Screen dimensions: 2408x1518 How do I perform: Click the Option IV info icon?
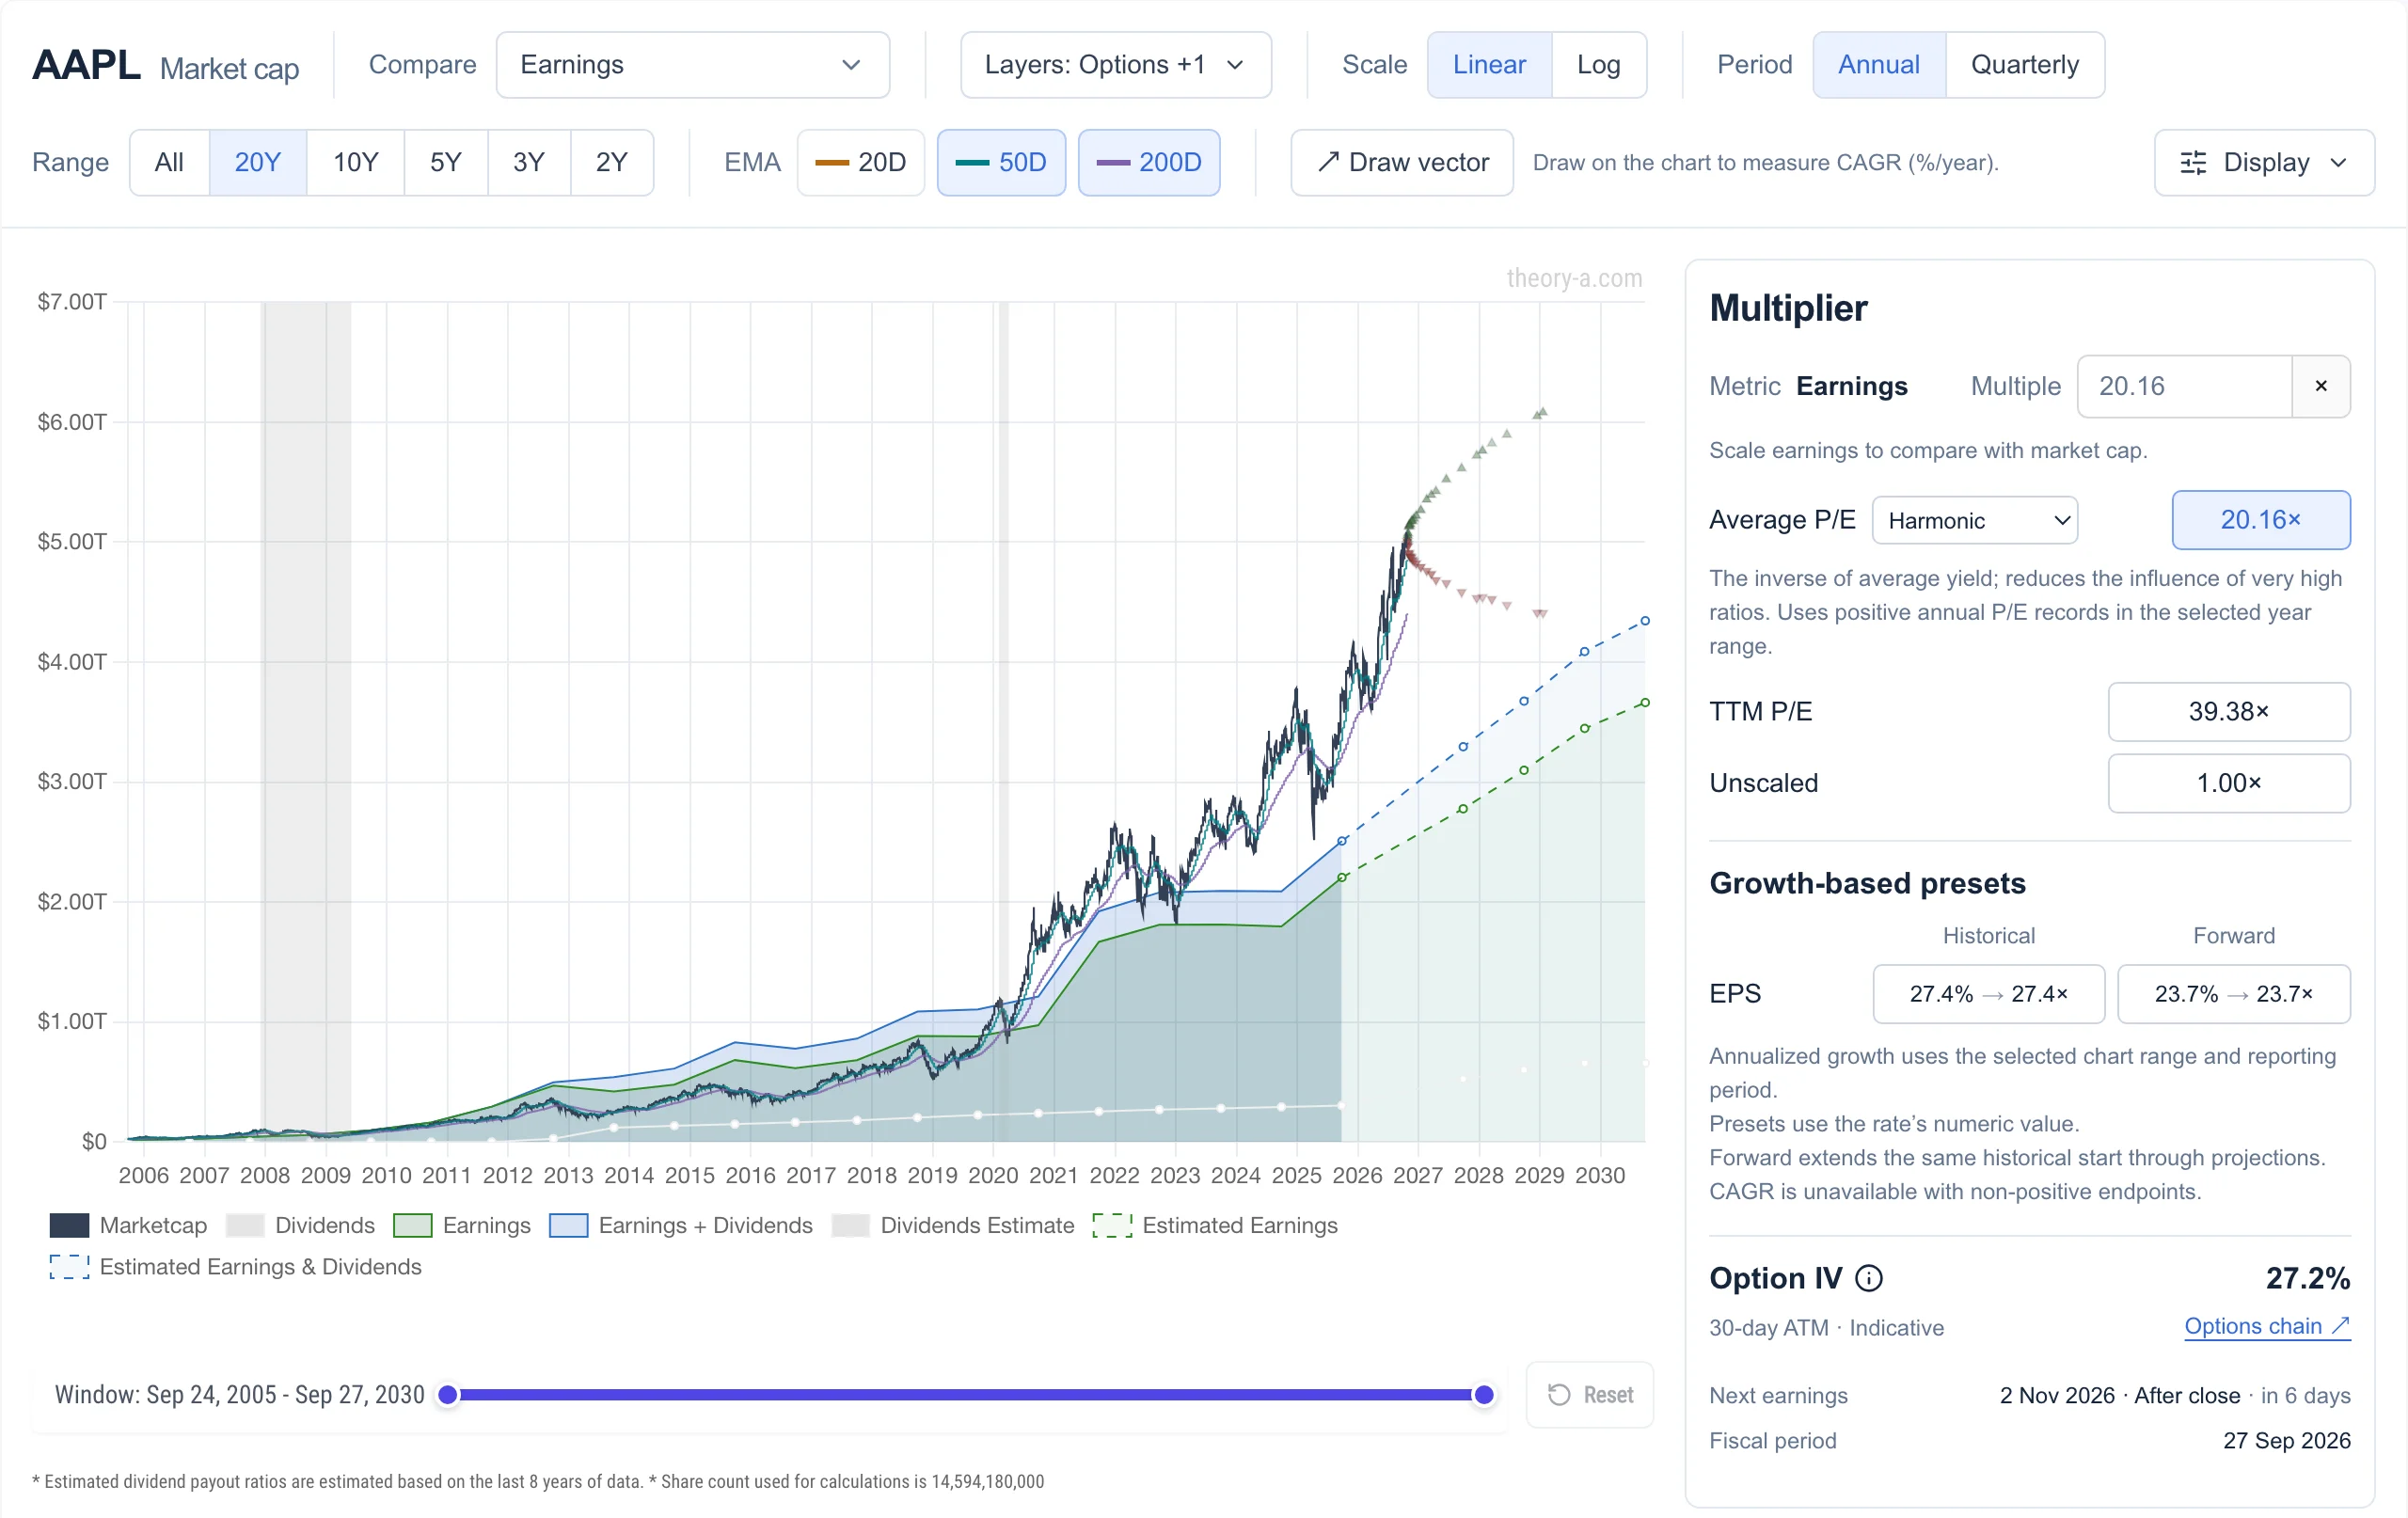[1868, 1278]
